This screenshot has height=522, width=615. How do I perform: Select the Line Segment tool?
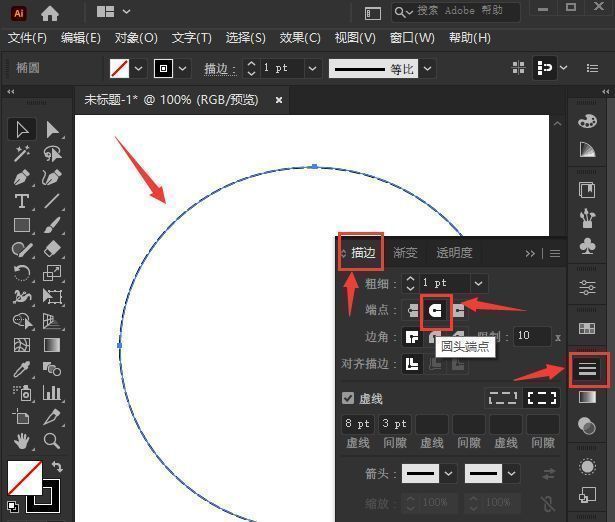[52, 201]
